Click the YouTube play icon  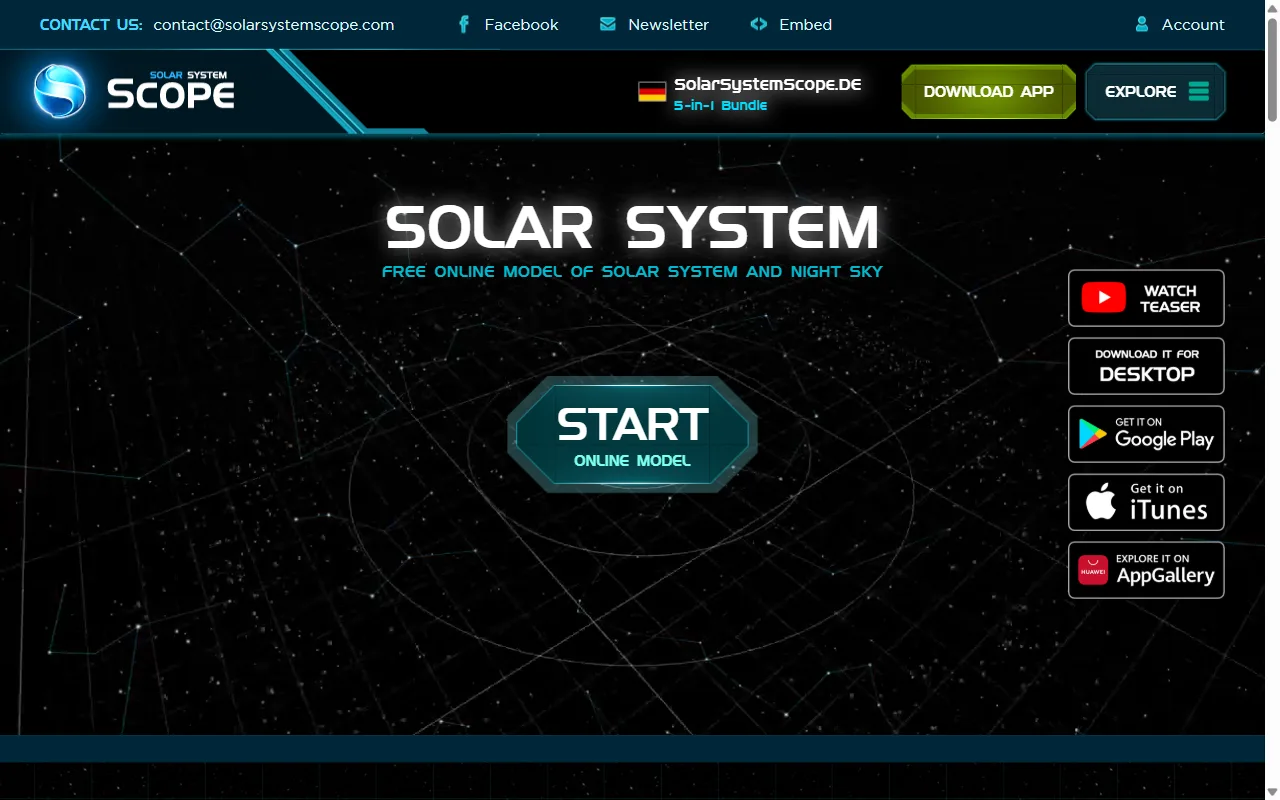pyautogui.click(x=1103, y=298)
